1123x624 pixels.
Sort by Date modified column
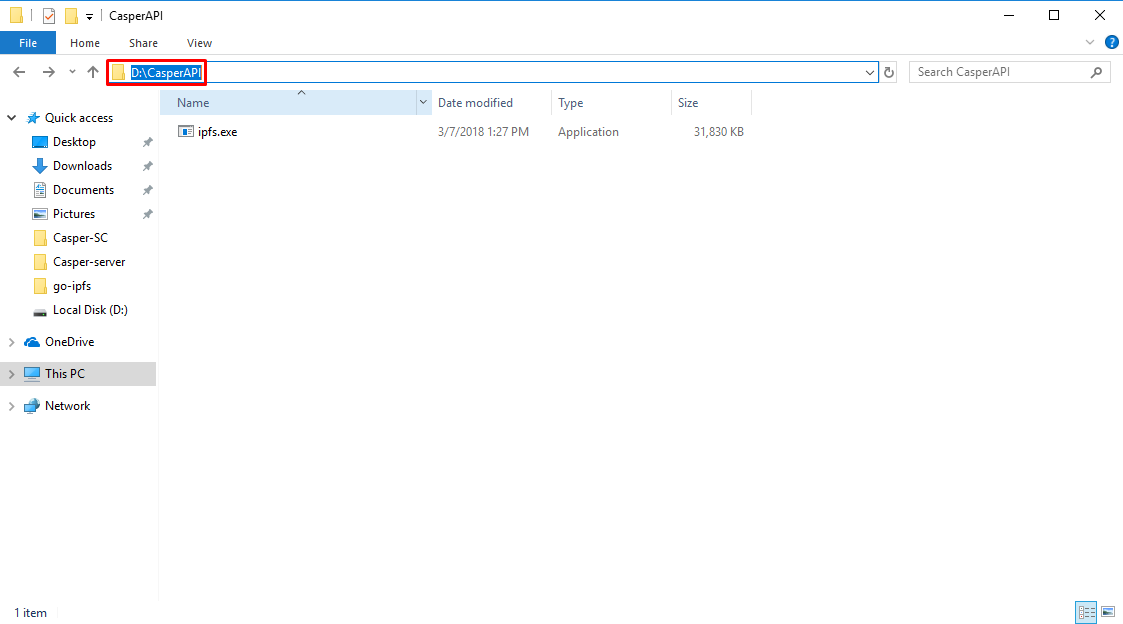click(x=491, y=102)
